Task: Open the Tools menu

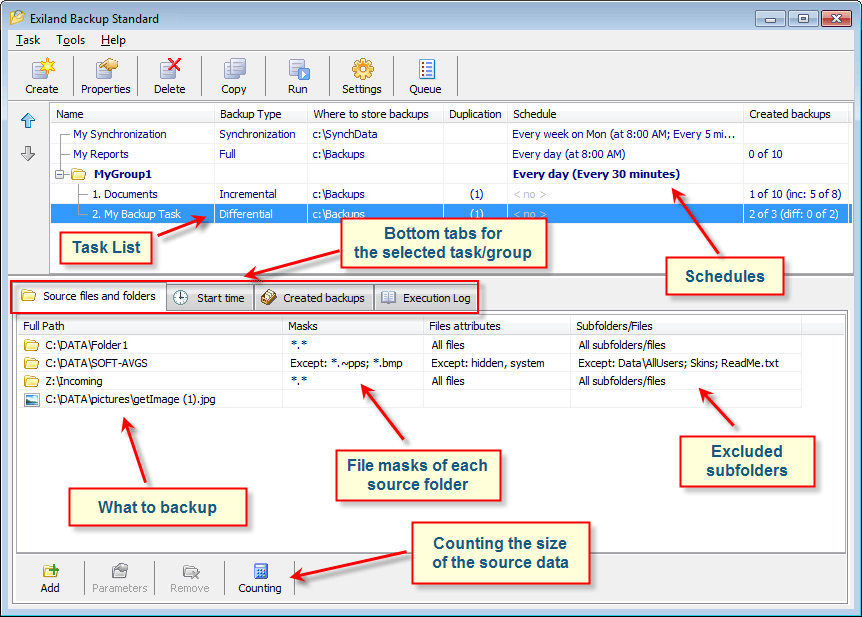Action: pos(70,40)
